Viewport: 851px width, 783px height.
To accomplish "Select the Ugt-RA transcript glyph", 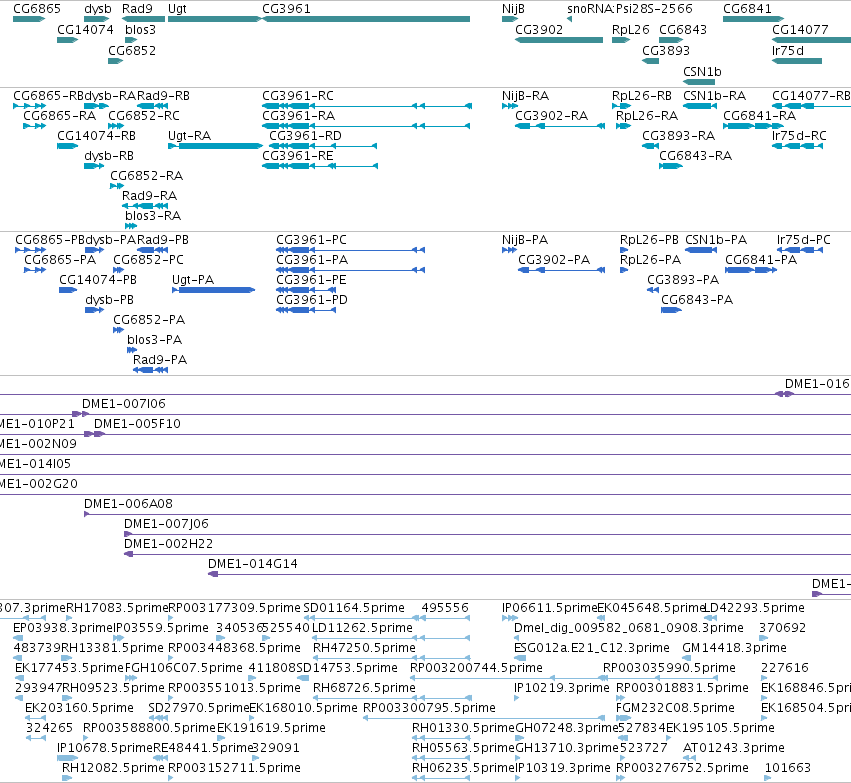I will pyautogui.click(x=215, y=146).
